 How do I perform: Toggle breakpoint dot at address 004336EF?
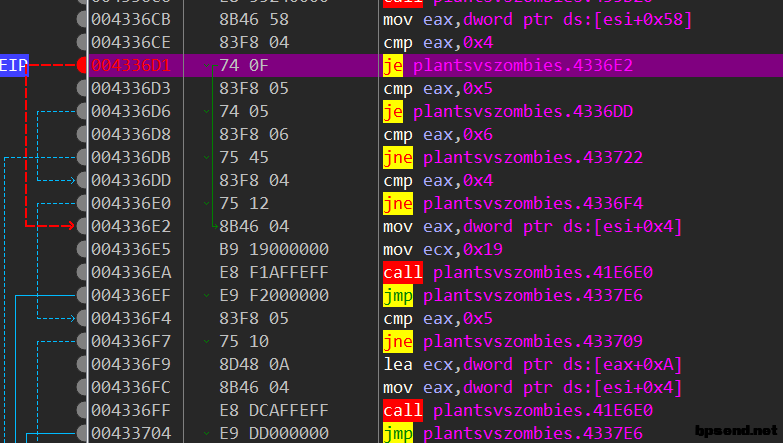click(x=82, y=295)
